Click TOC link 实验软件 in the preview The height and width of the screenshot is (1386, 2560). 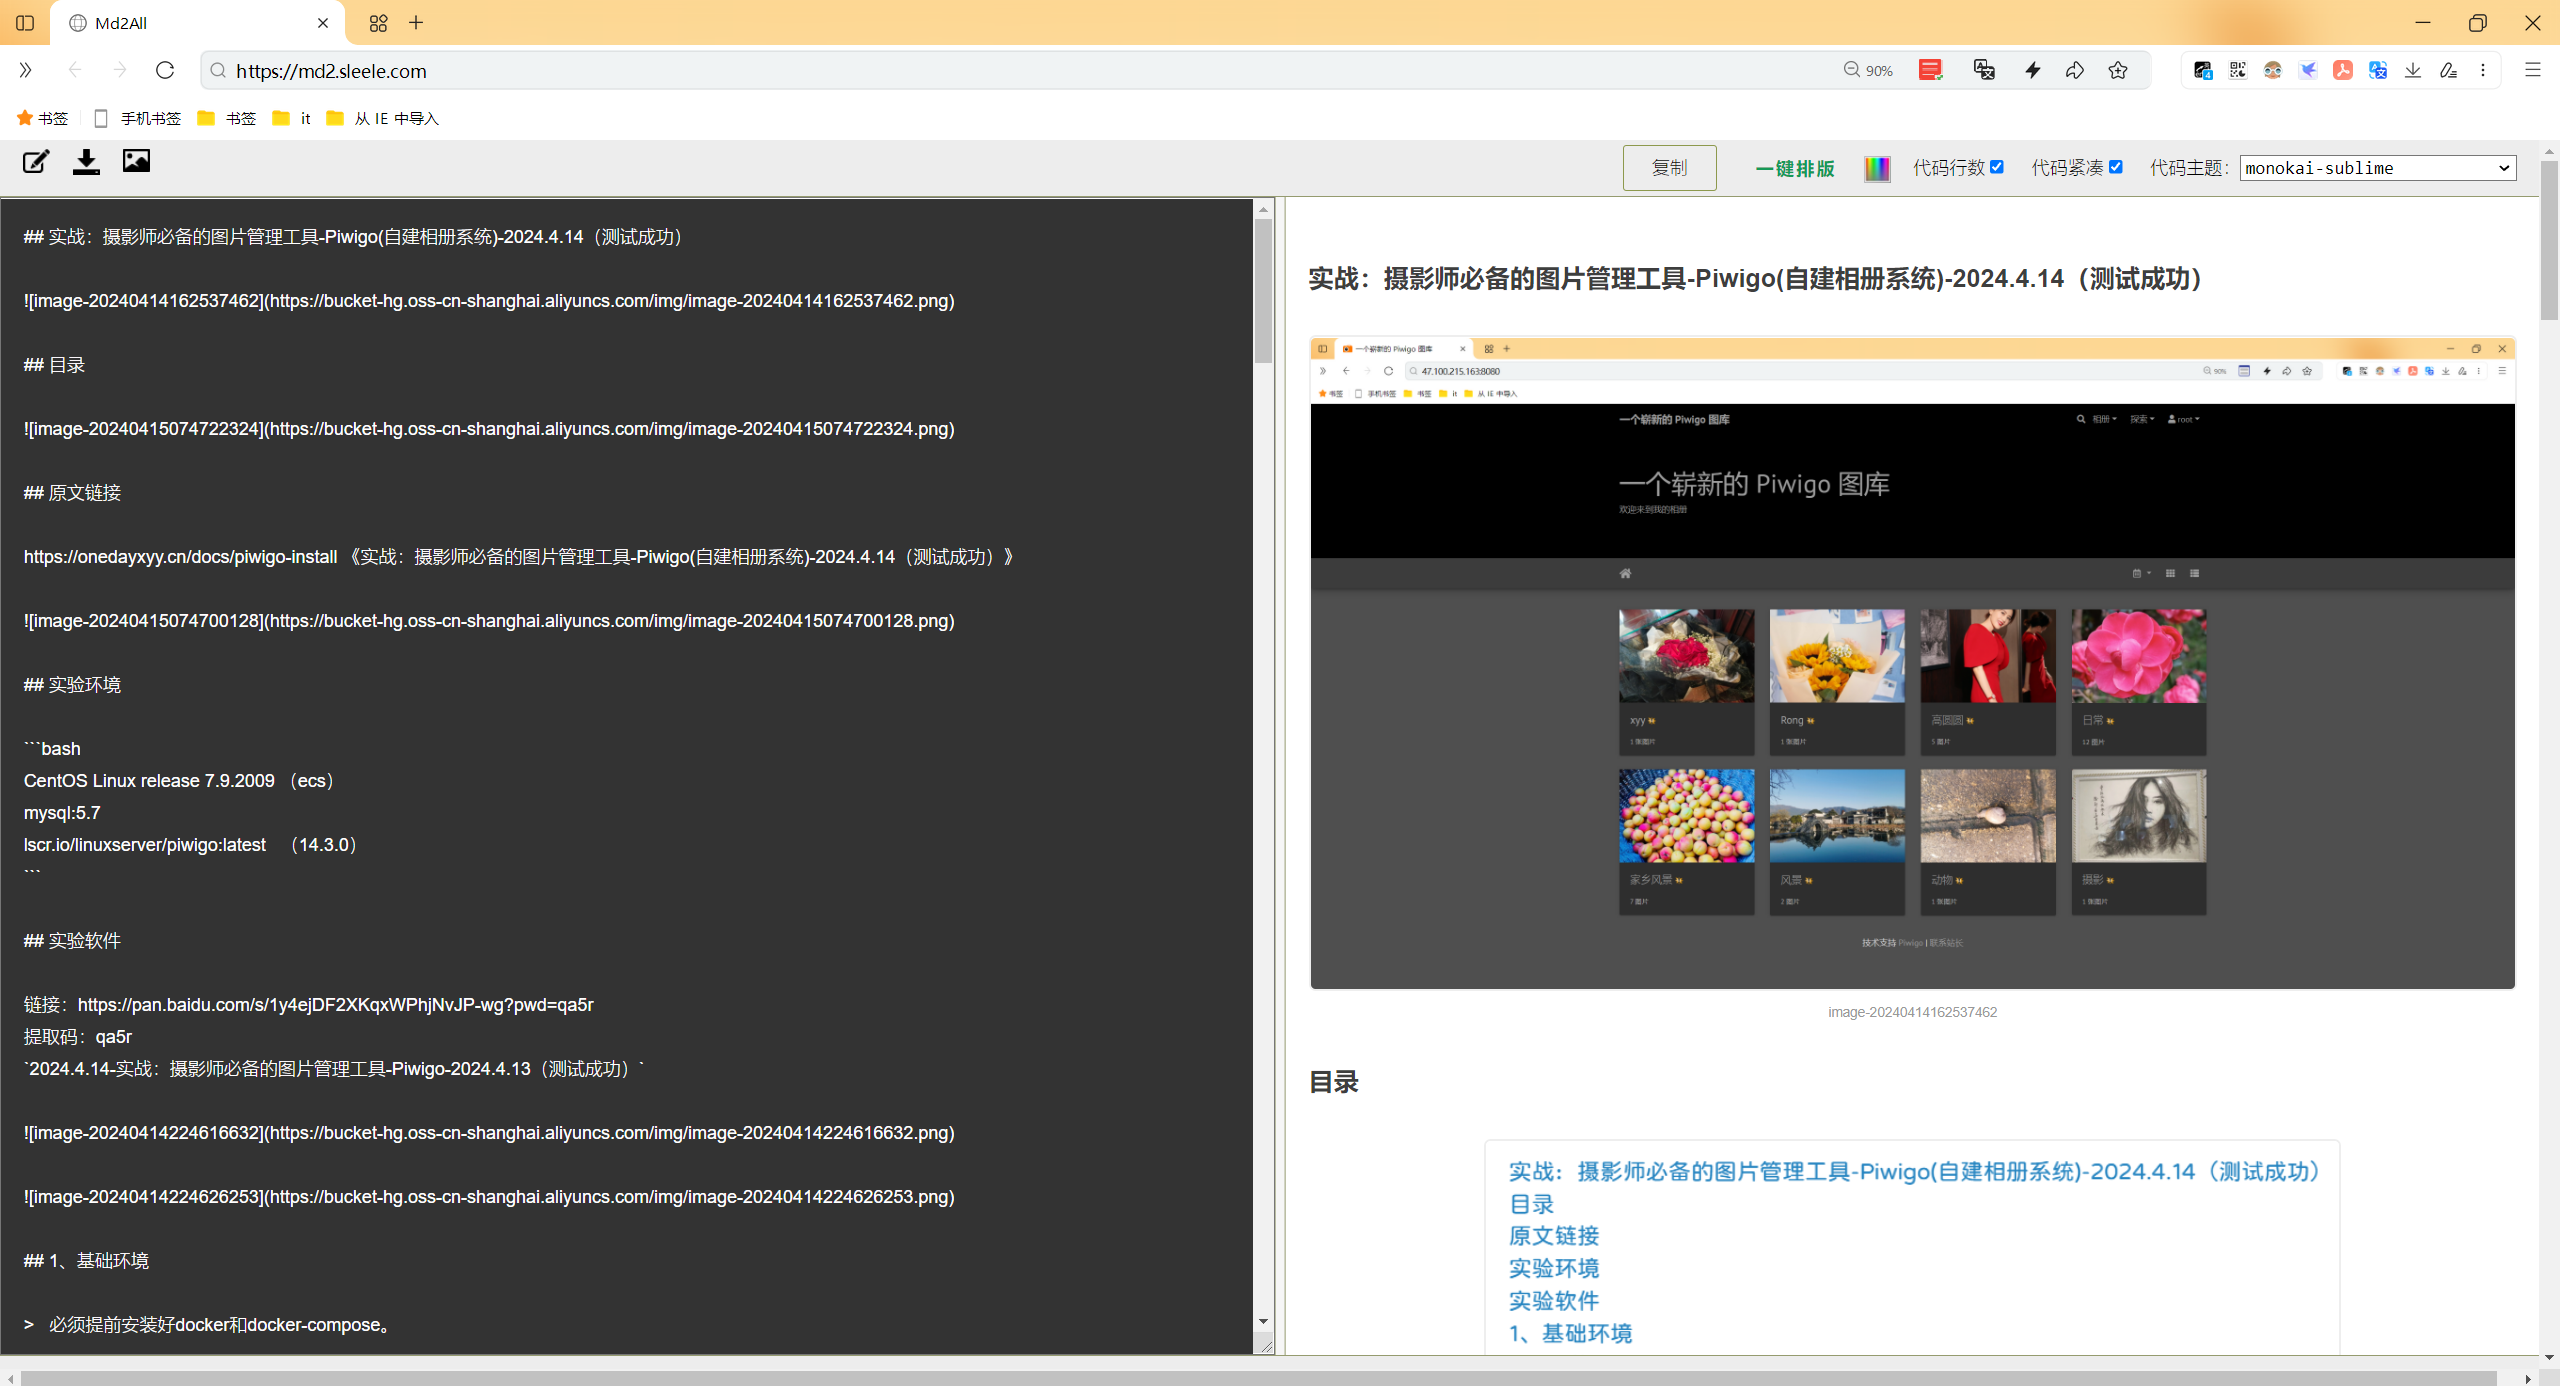click(1554, 1301)
